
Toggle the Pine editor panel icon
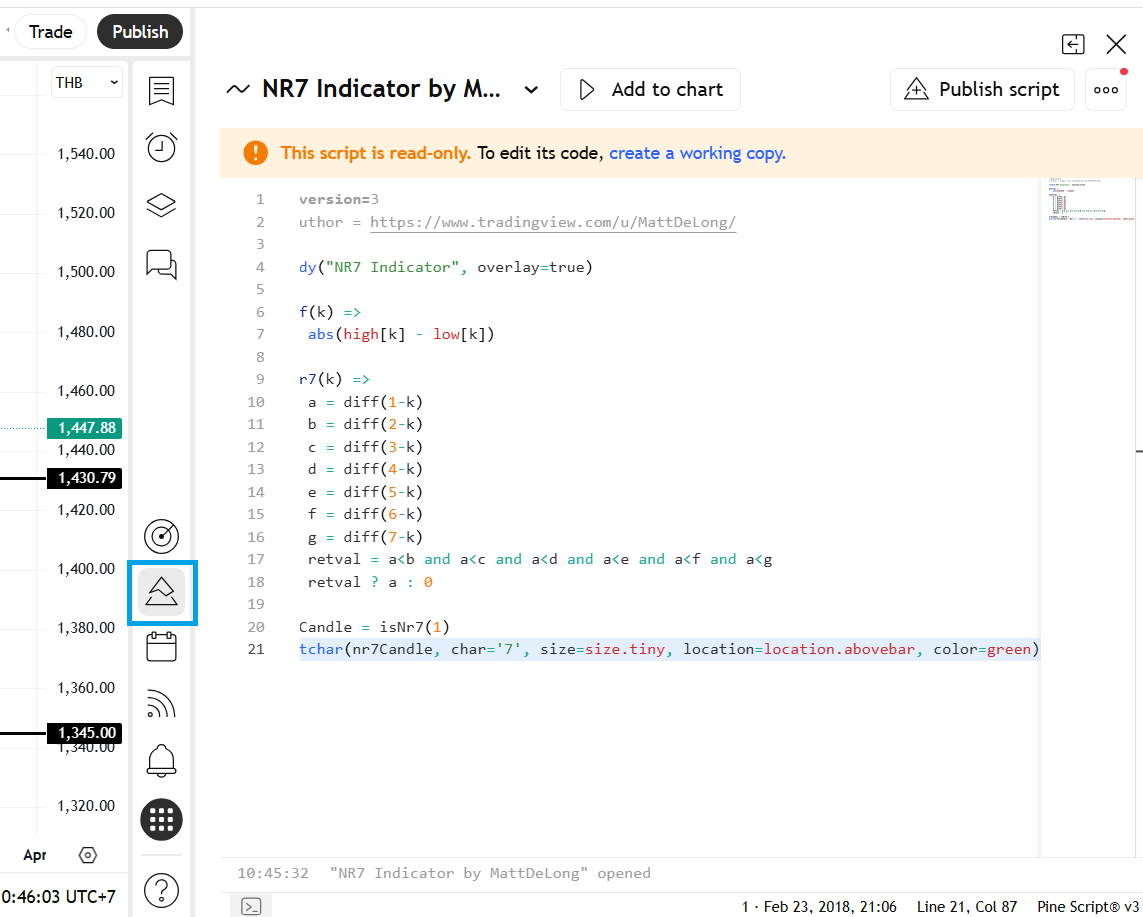pyautogui.click(x=162, y=593)
